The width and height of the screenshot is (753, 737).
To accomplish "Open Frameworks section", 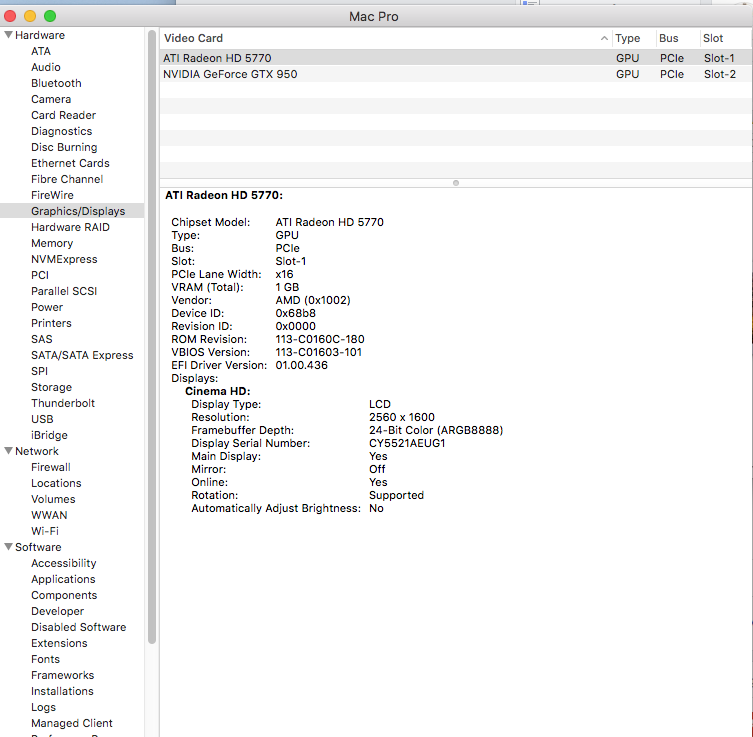I will coord(62,675).
